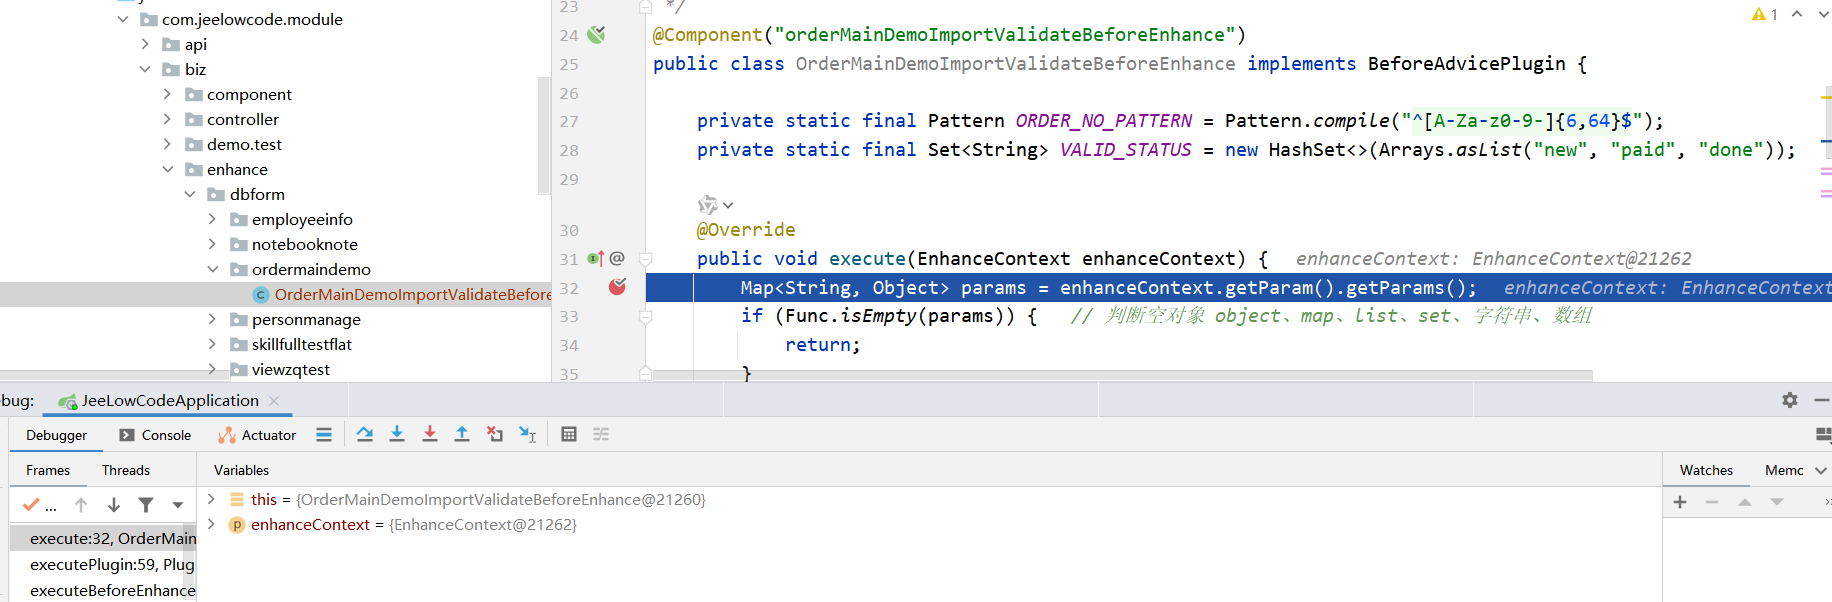
Task: Switch to the Console tab
Action: point(156,435)
